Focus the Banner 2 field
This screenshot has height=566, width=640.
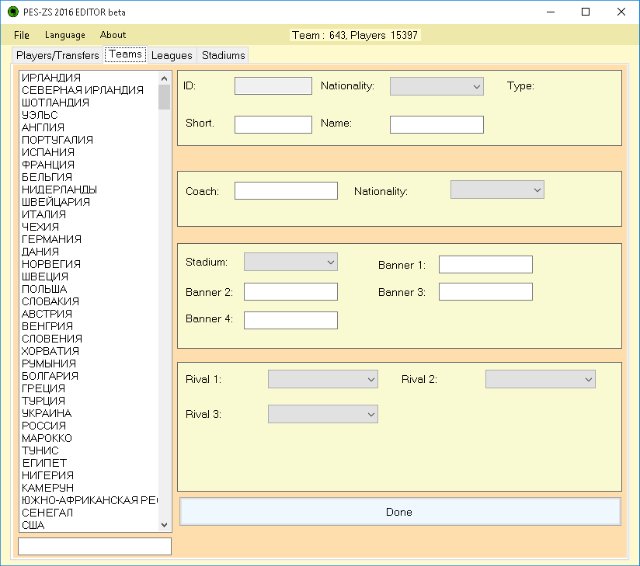[x=291, y=292]
